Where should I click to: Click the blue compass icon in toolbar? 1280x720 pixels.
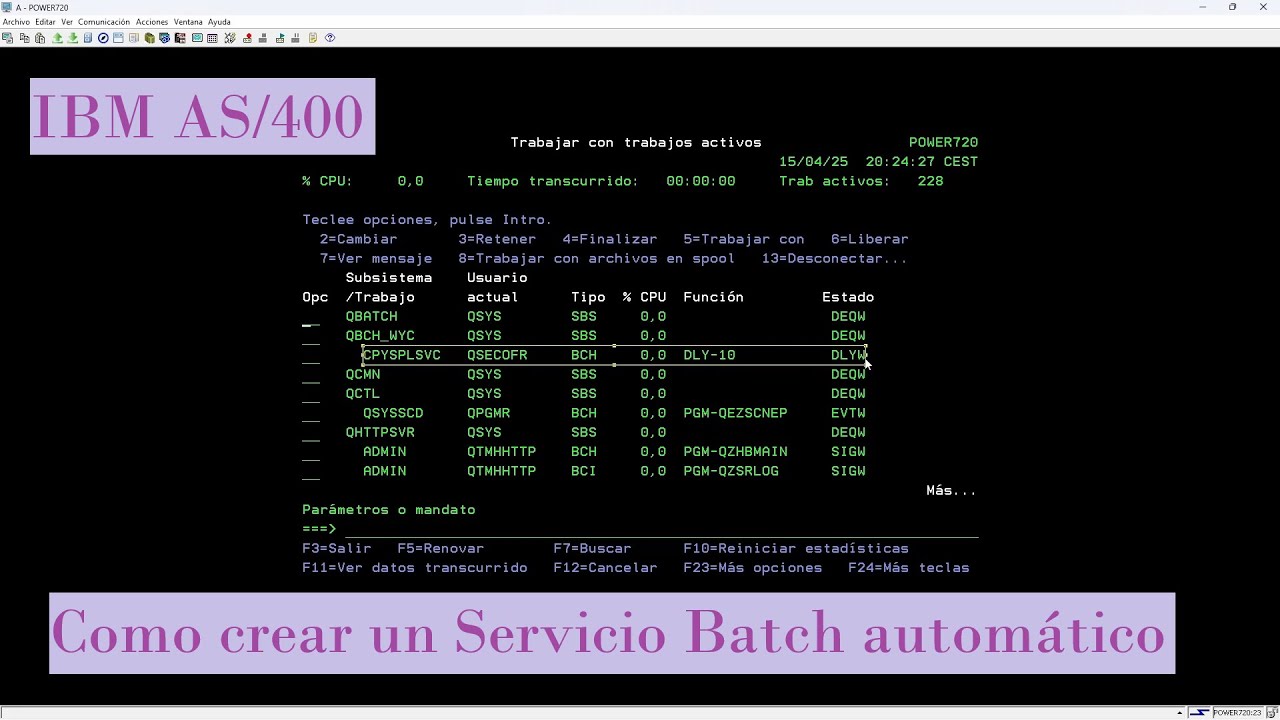(x=102, y=38)
